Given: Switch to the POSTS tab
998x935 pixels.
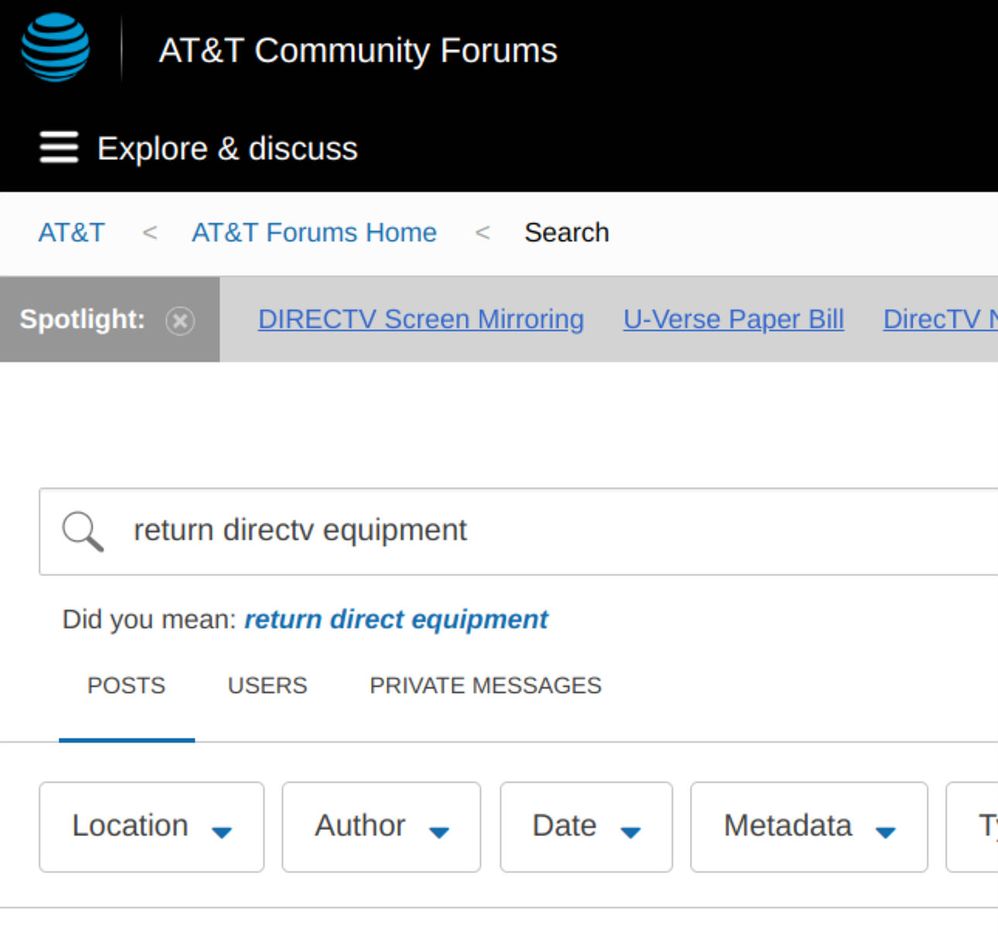Looking at the screenshot, I should (x=126, y=686).
